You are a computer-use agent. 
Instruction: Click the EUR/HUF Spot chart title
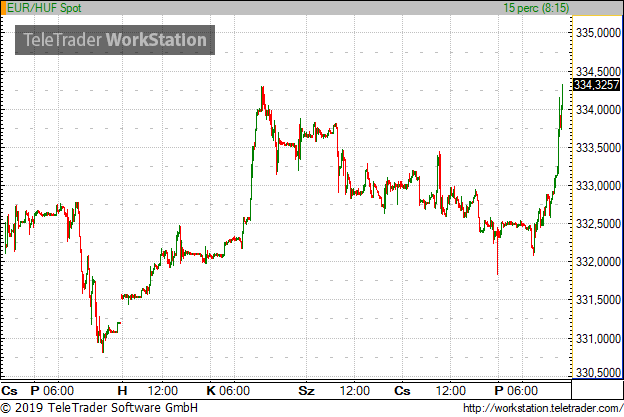pos(44,8)
